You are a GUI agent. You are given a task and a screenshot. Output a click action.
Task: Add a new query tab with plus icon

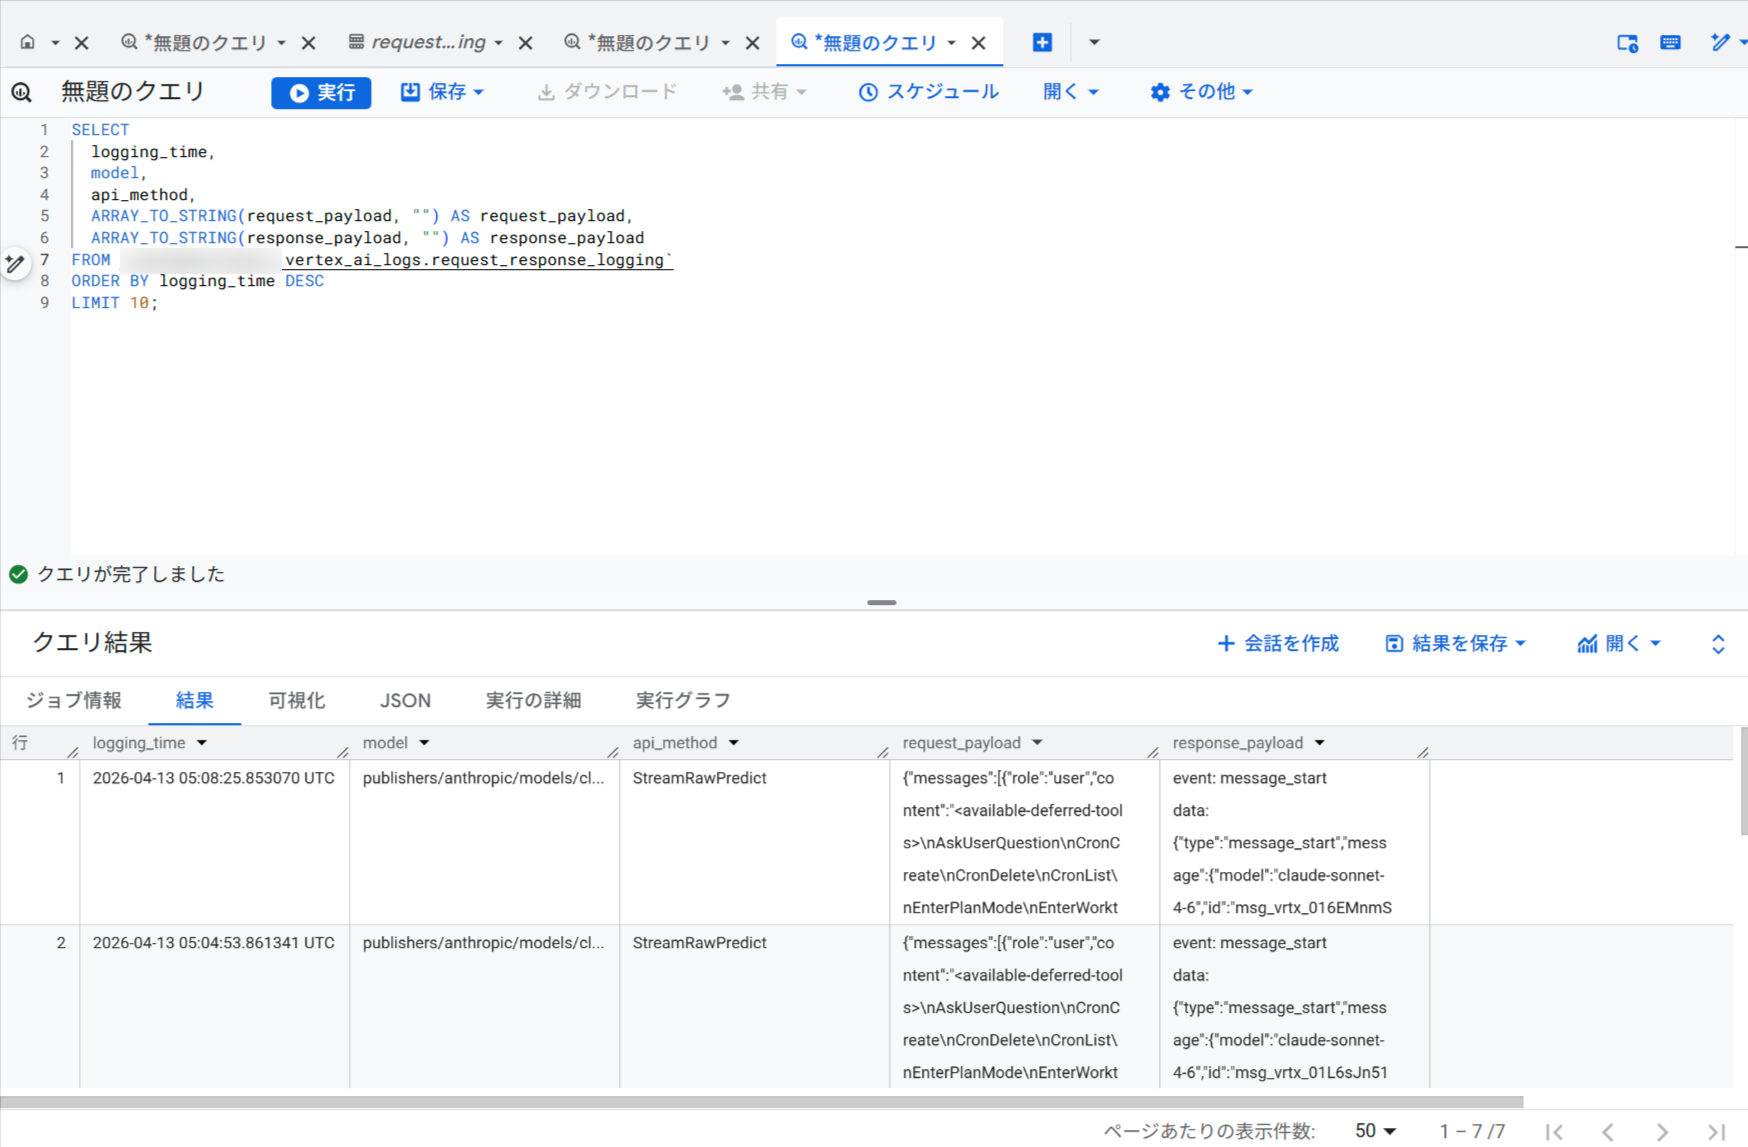tap(1042, 42)
